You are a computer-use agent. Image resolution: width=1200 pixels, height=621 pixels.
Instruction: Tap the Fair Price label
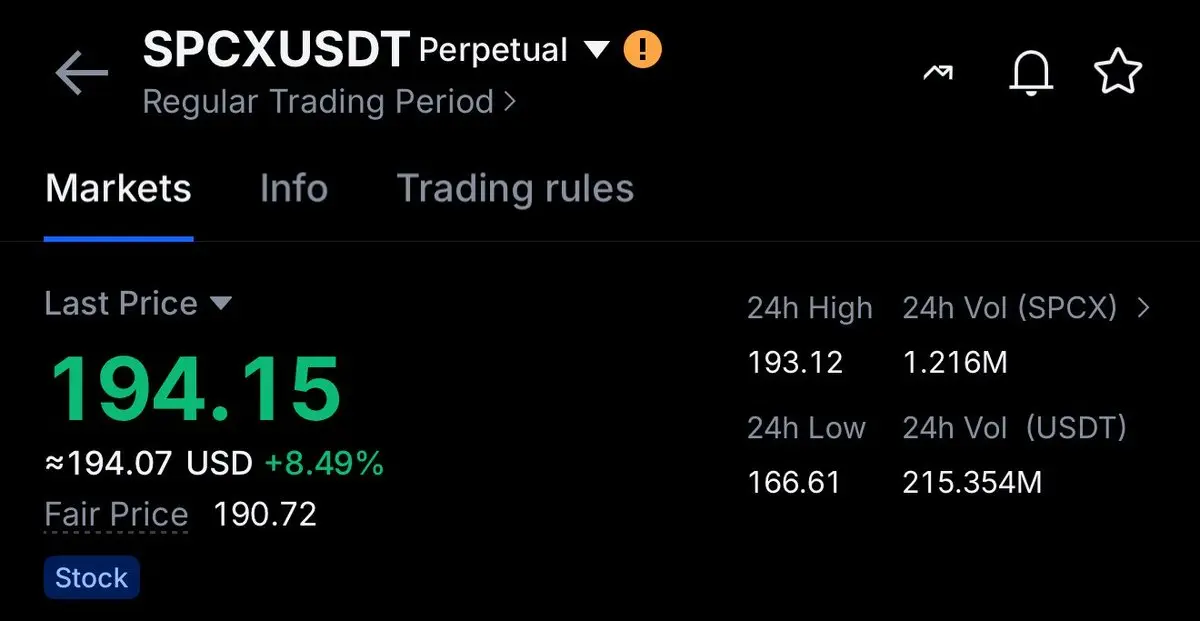(116, 515)
